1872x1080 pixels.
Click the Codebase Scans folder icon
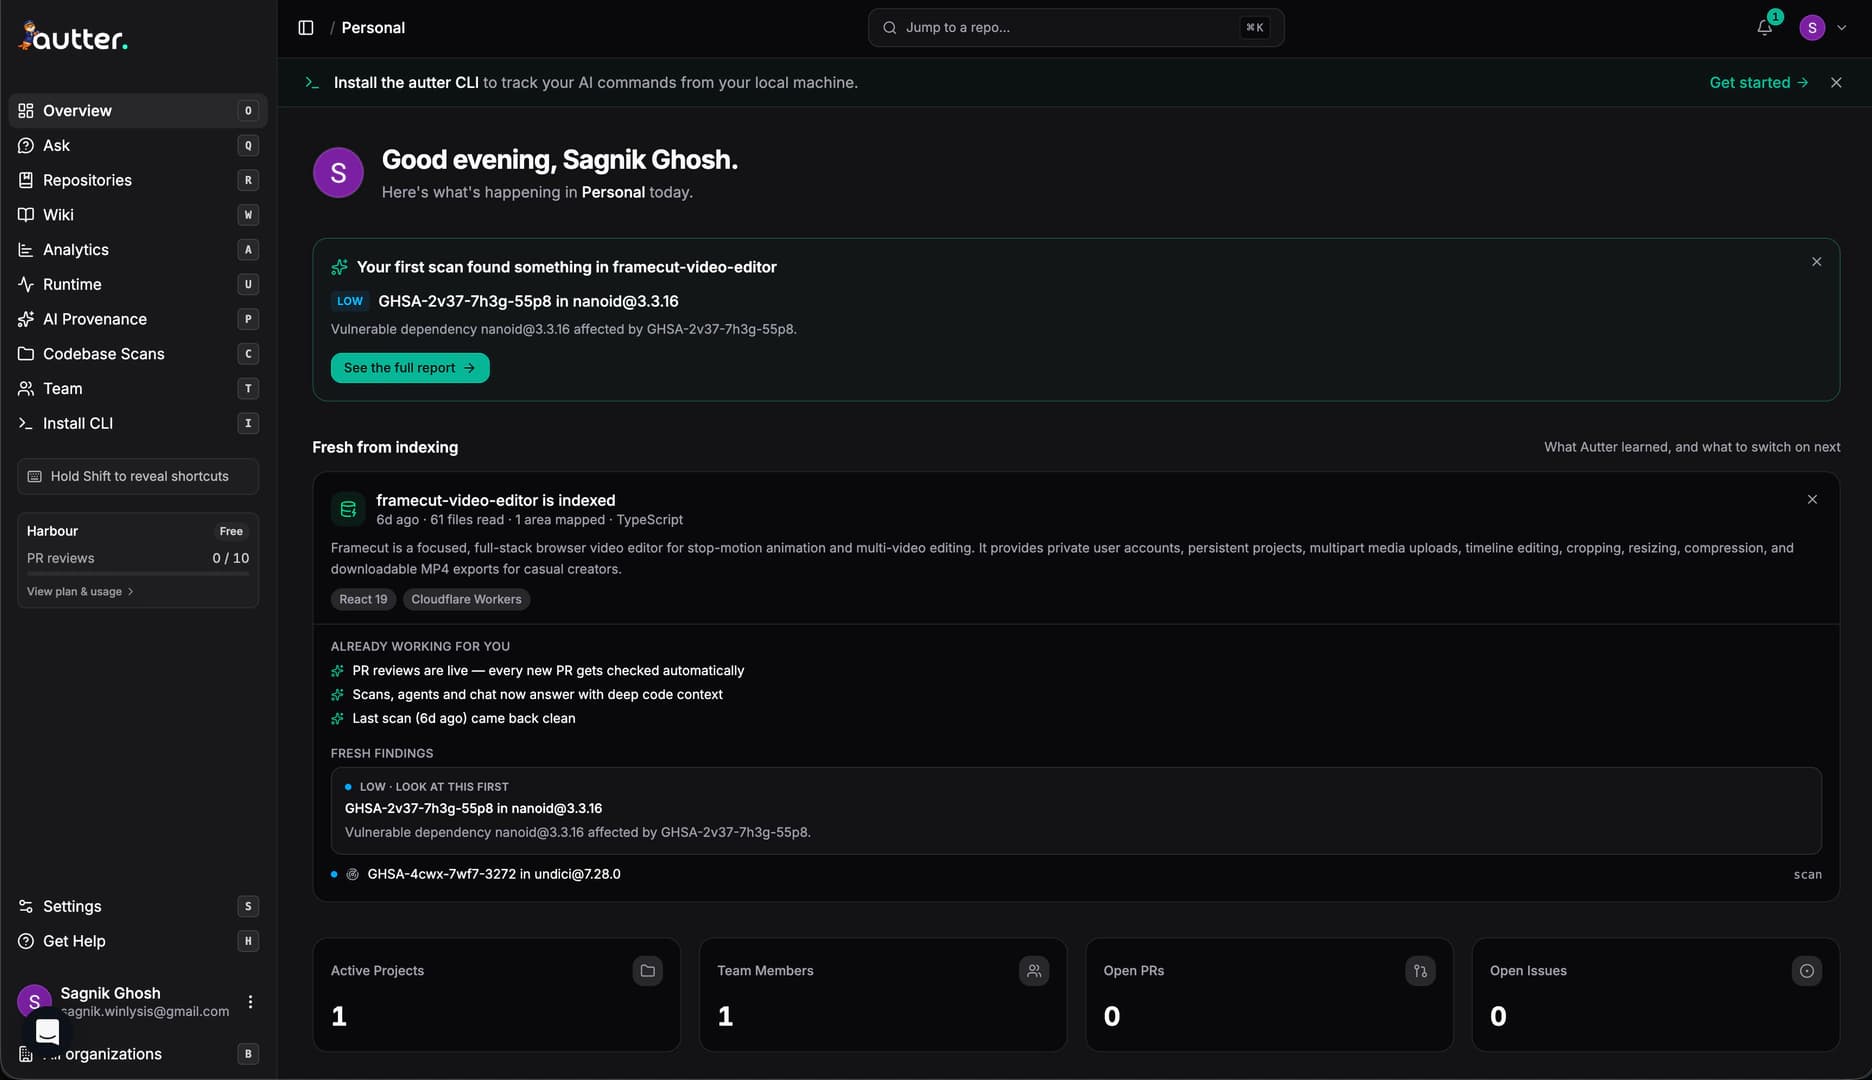pyautogui.click(x=26, y=354)
